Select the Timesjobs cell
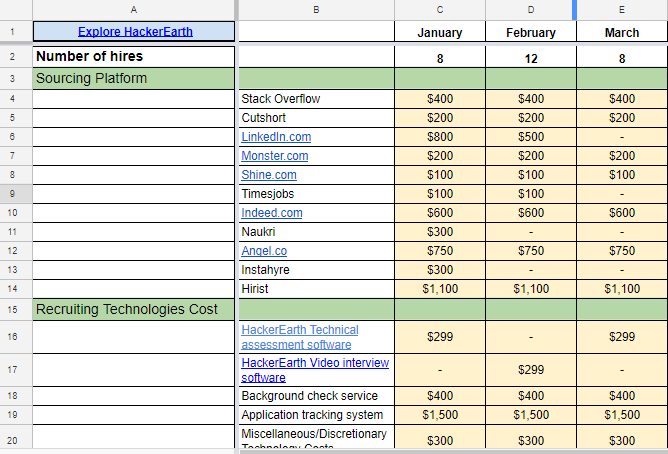Image resolution: width=668 pixels, height=454 pixels. pos(316,194)
